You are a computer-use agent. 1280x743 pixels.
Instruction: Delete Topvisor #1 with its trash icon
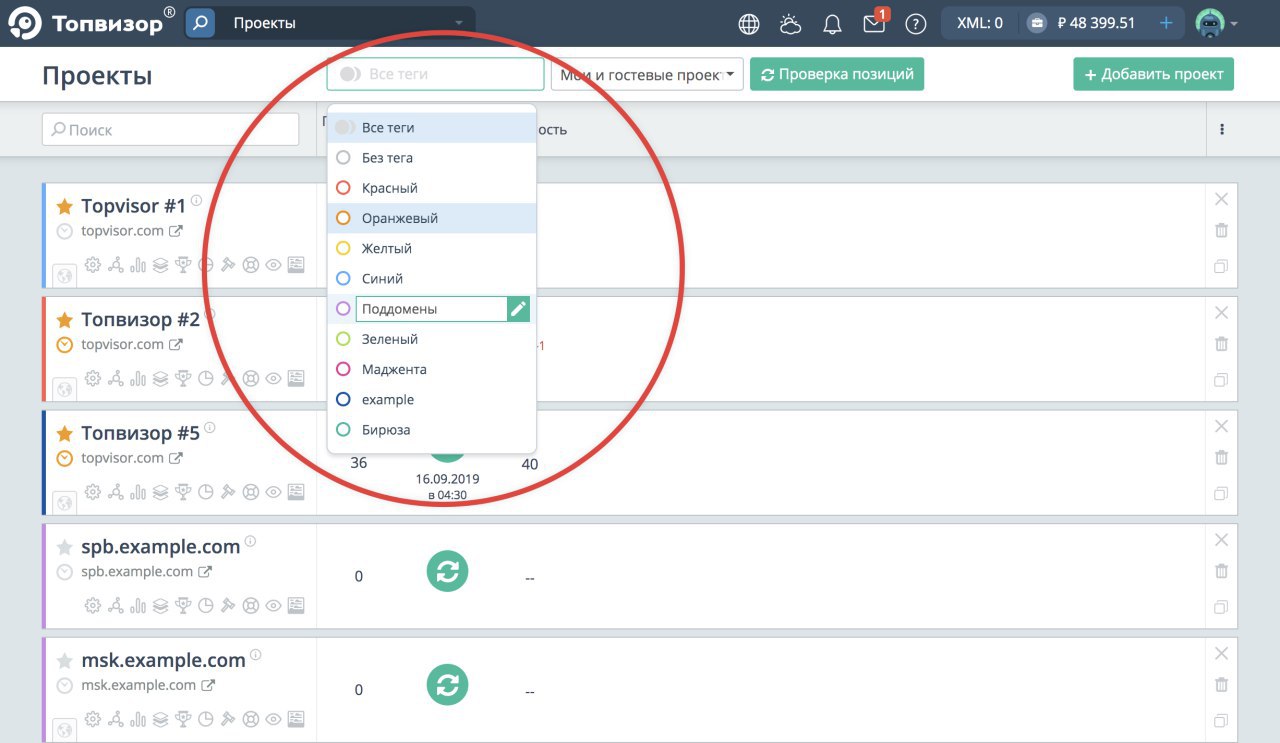[1221, 231]
